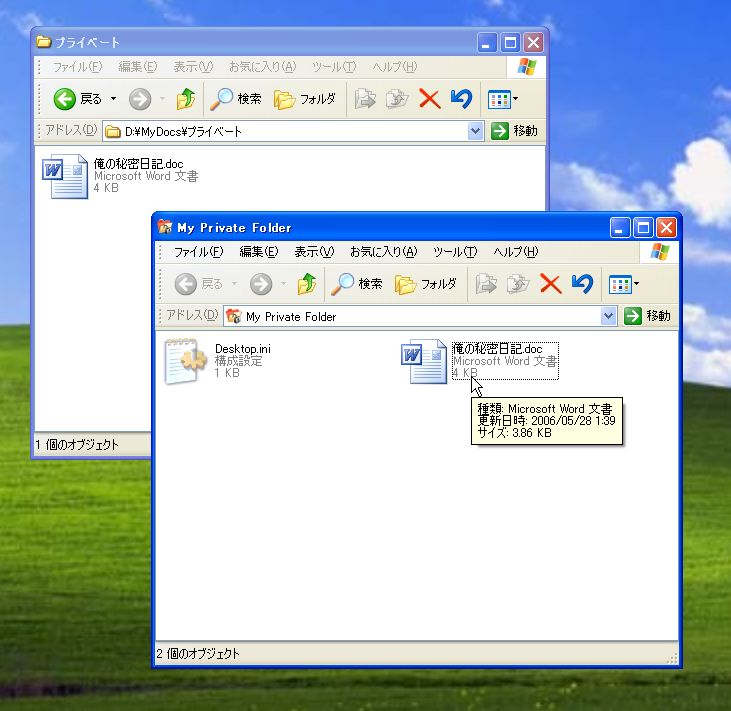Click Forward arrow in My Private Folder window
This screenshot has height=711, width=731.
point(261,284)
